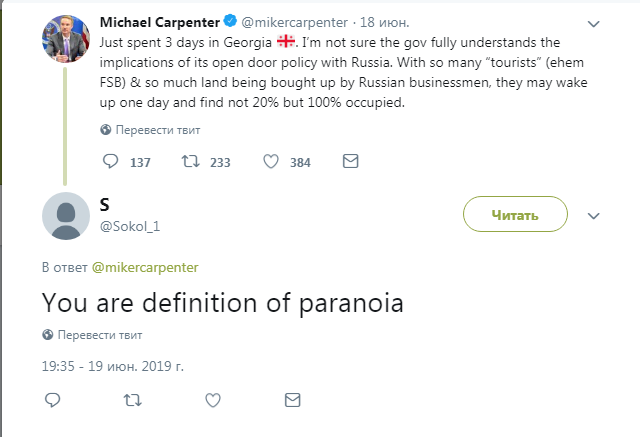640x437 pixels.
Task: Reply to the paranoia tweet
Action: 53,400
